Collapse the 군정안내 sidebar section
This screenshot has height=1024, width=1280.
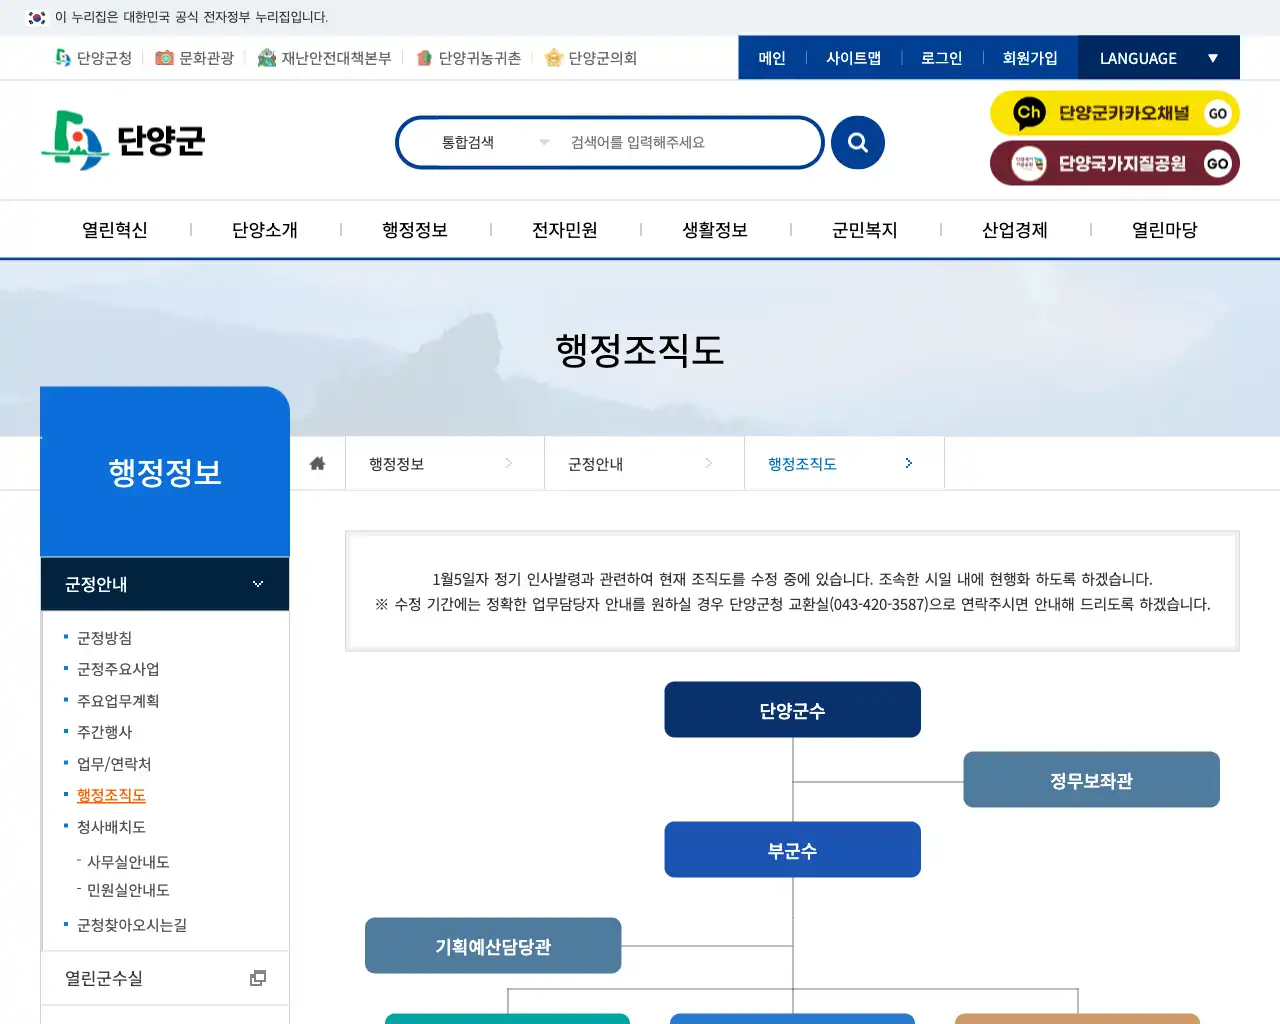click(257, 584)
